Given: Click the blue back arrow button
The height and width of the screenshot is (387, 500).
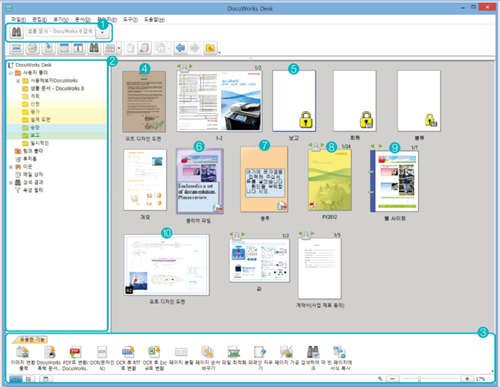Looking at the screenshot, I should click(180, 48).
